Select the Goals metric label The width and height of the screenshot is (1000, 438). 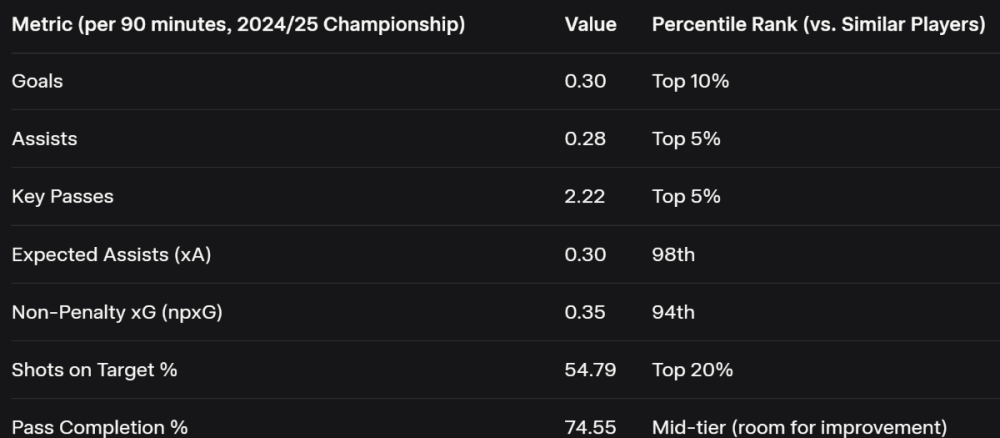37,82
